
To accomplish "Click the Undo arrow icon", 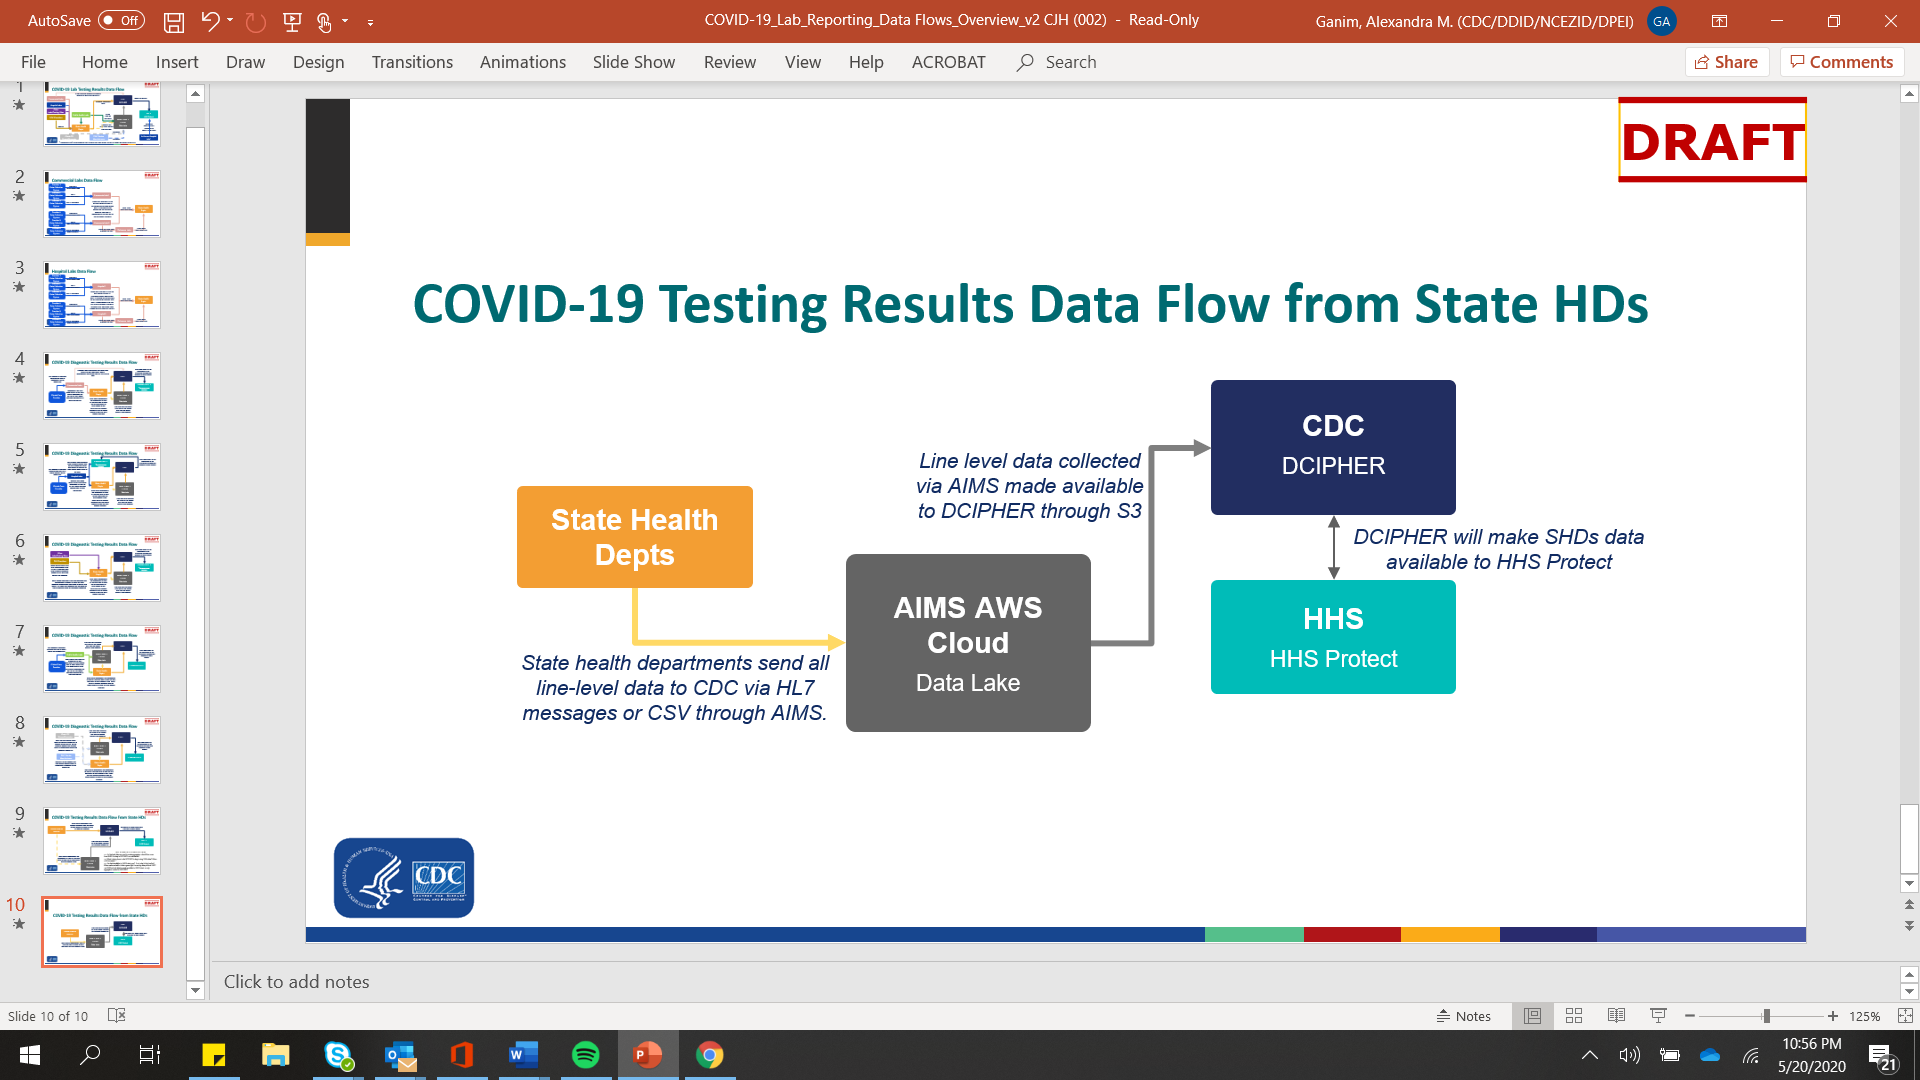I will (209, 20).
